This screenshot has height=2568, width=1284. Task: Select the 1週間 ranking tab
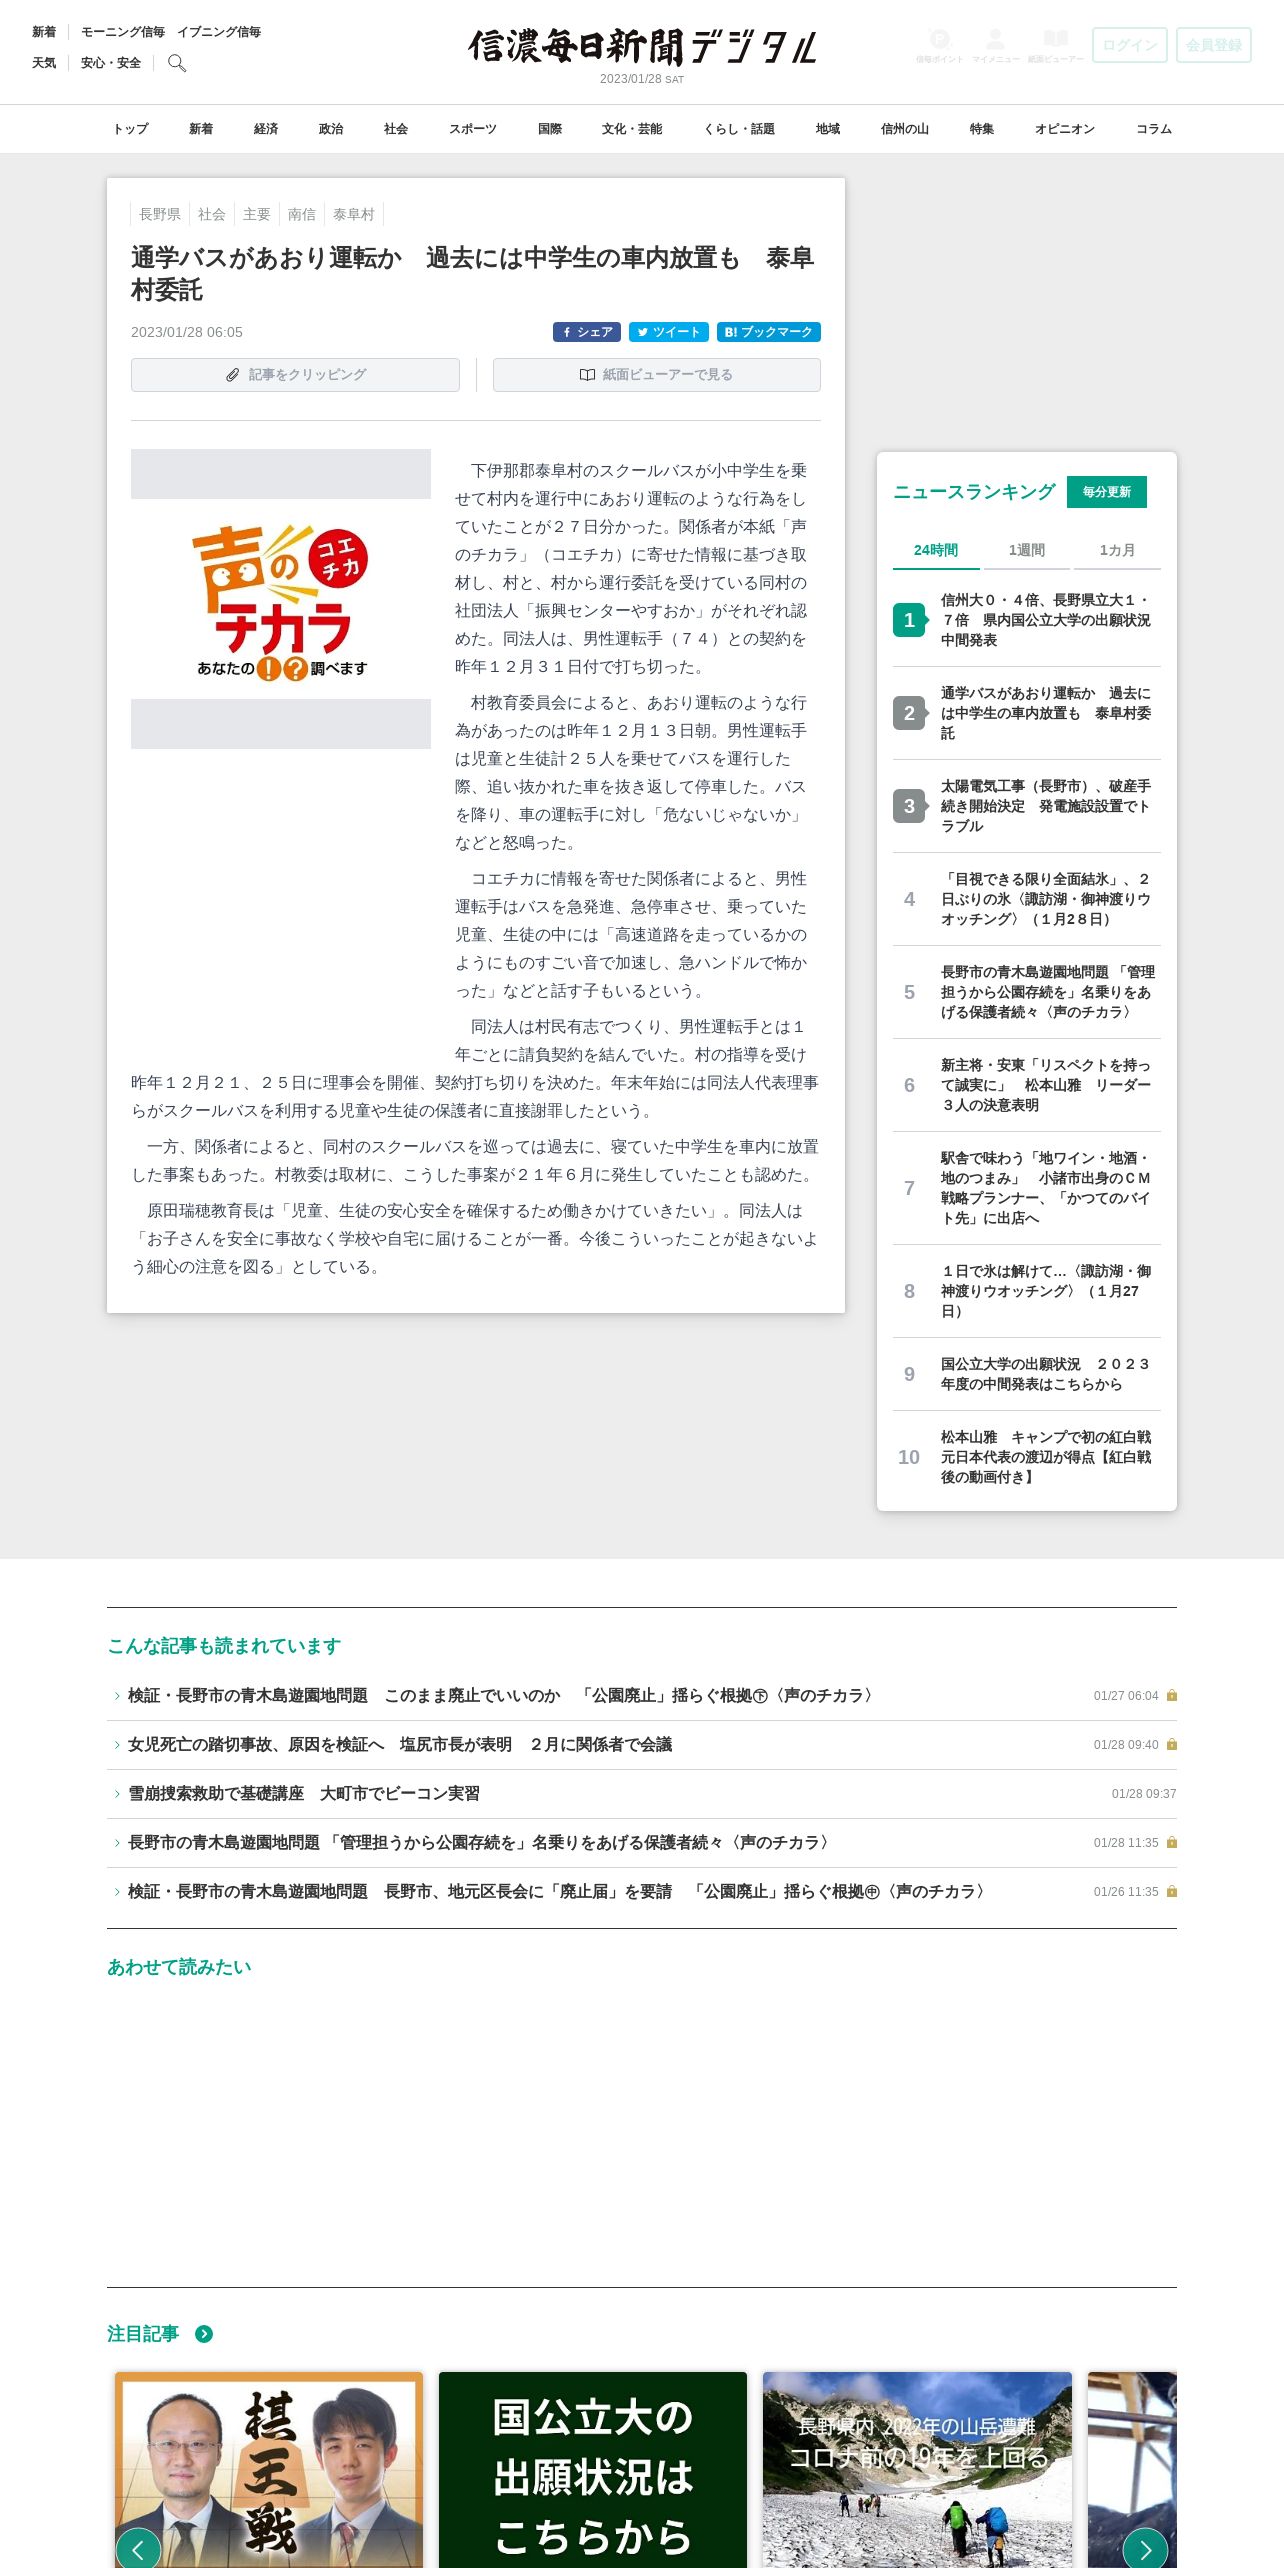coord(1026,550)
